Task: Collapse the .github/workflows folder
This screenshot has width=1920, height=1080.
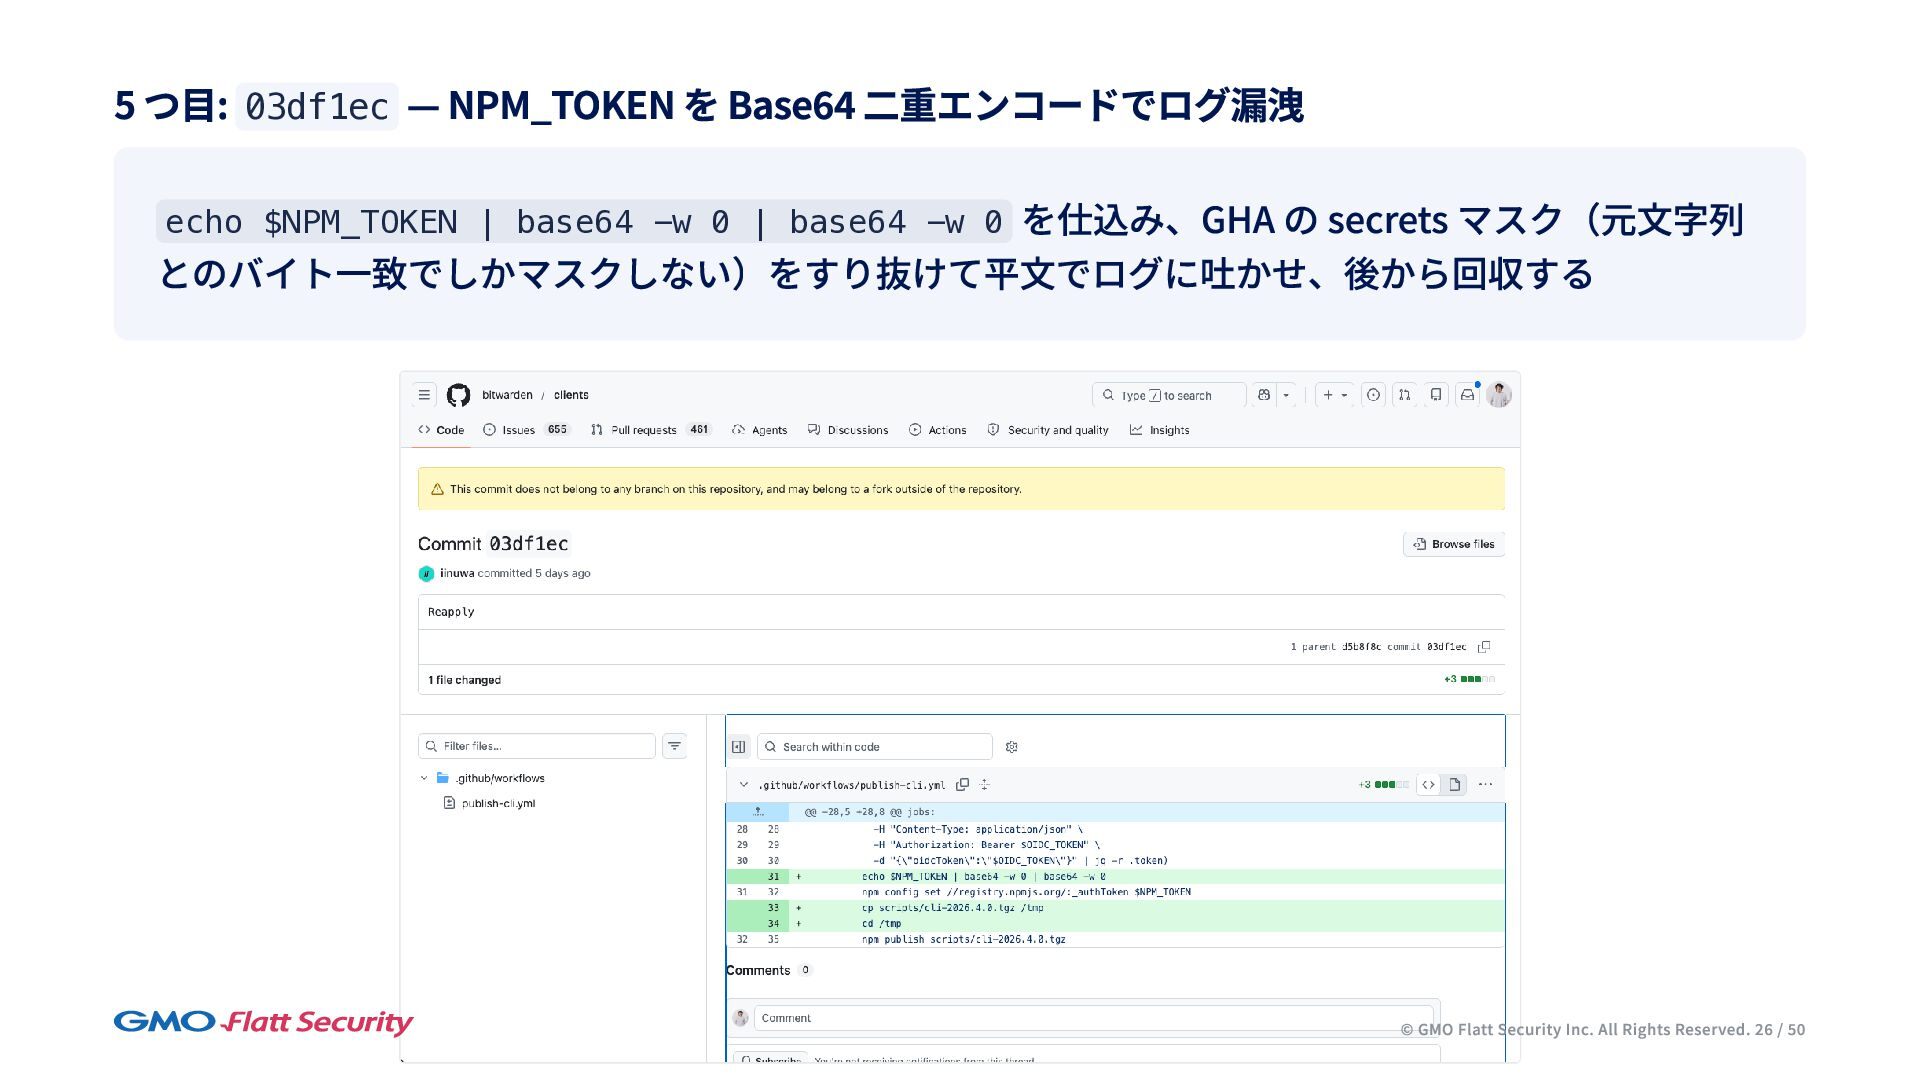Action: (424, 778)
